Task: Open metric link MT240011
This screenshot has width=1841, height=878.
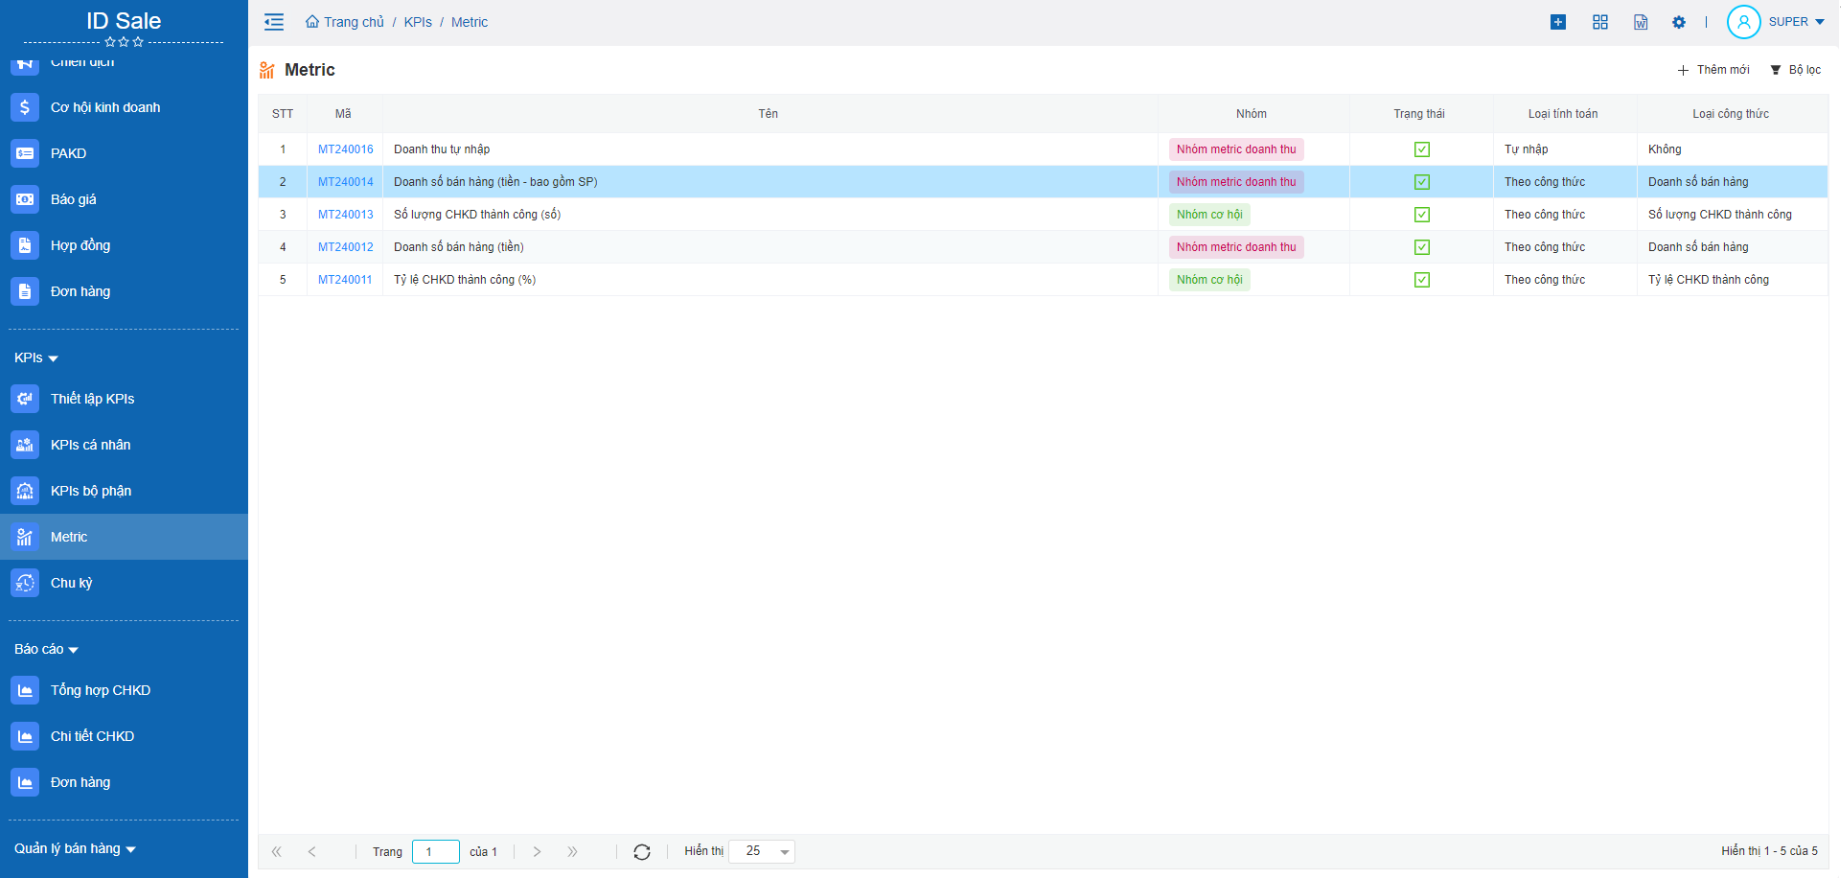Action: click(x=344, y=280)
